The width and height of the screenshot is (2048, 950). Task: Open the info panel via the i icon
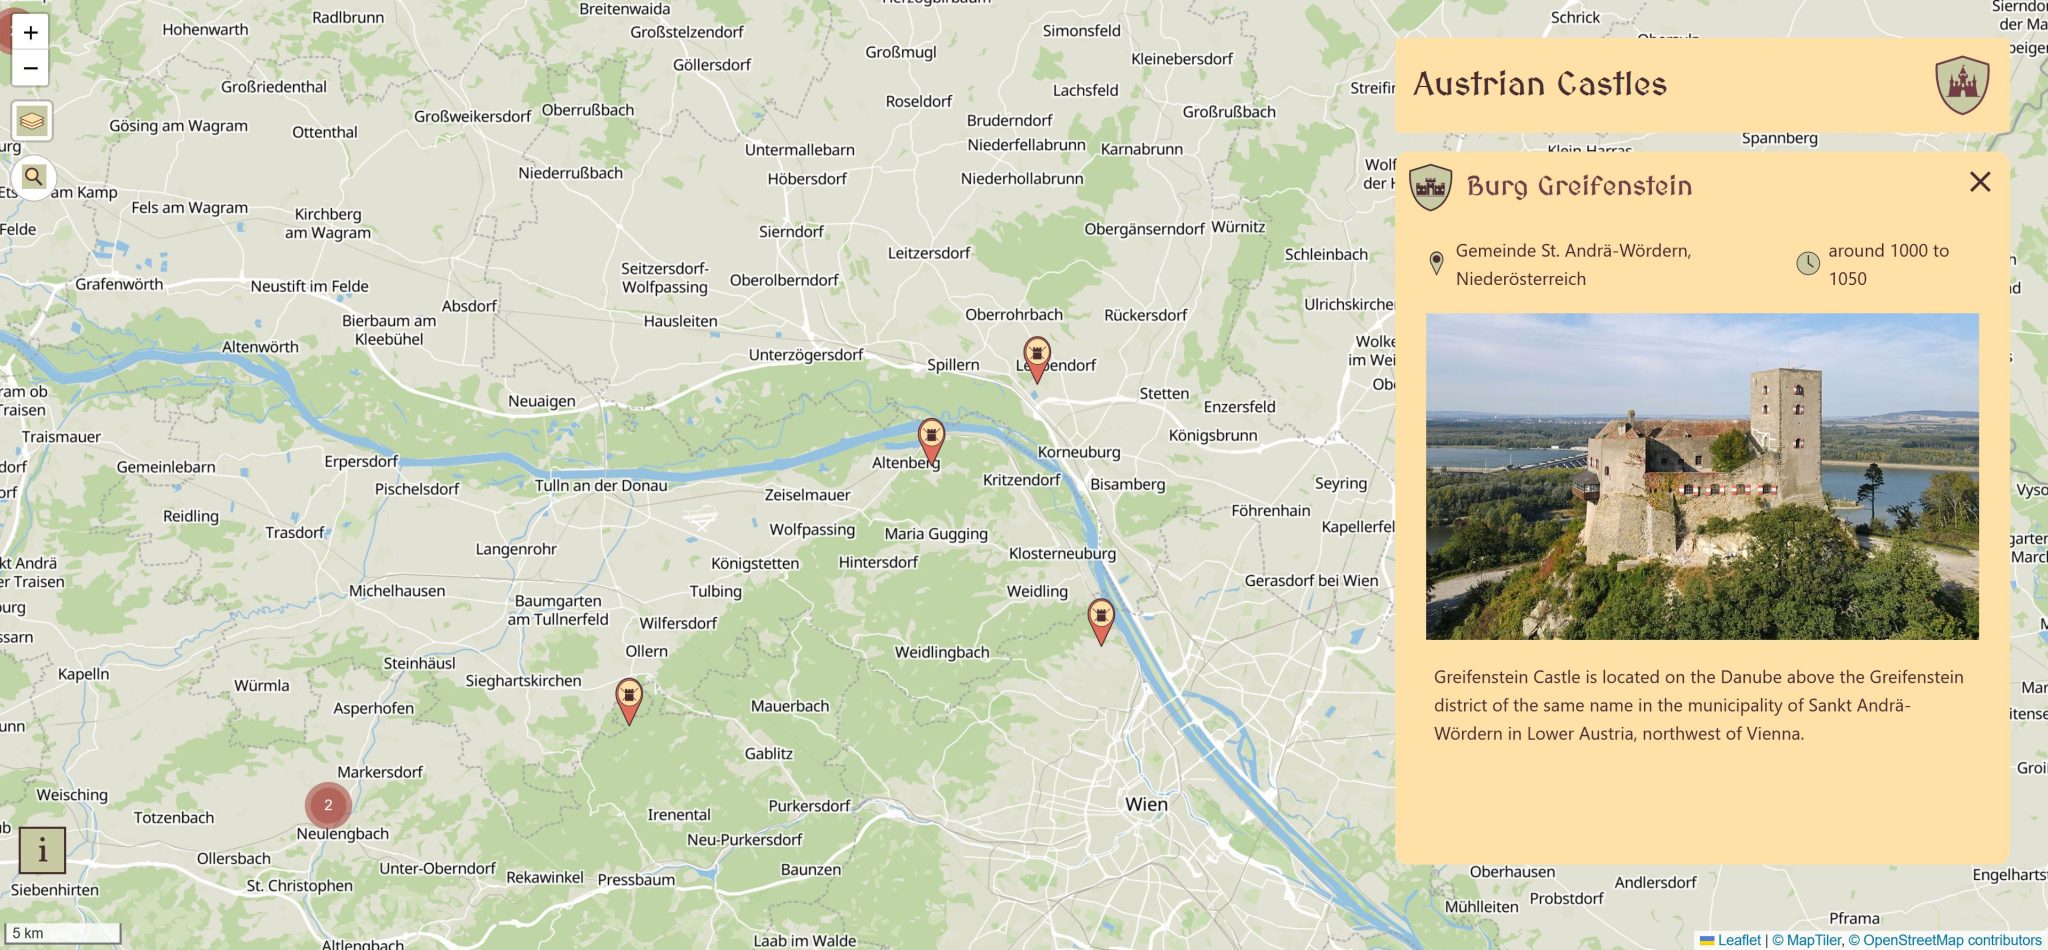(x=42, y=851)
